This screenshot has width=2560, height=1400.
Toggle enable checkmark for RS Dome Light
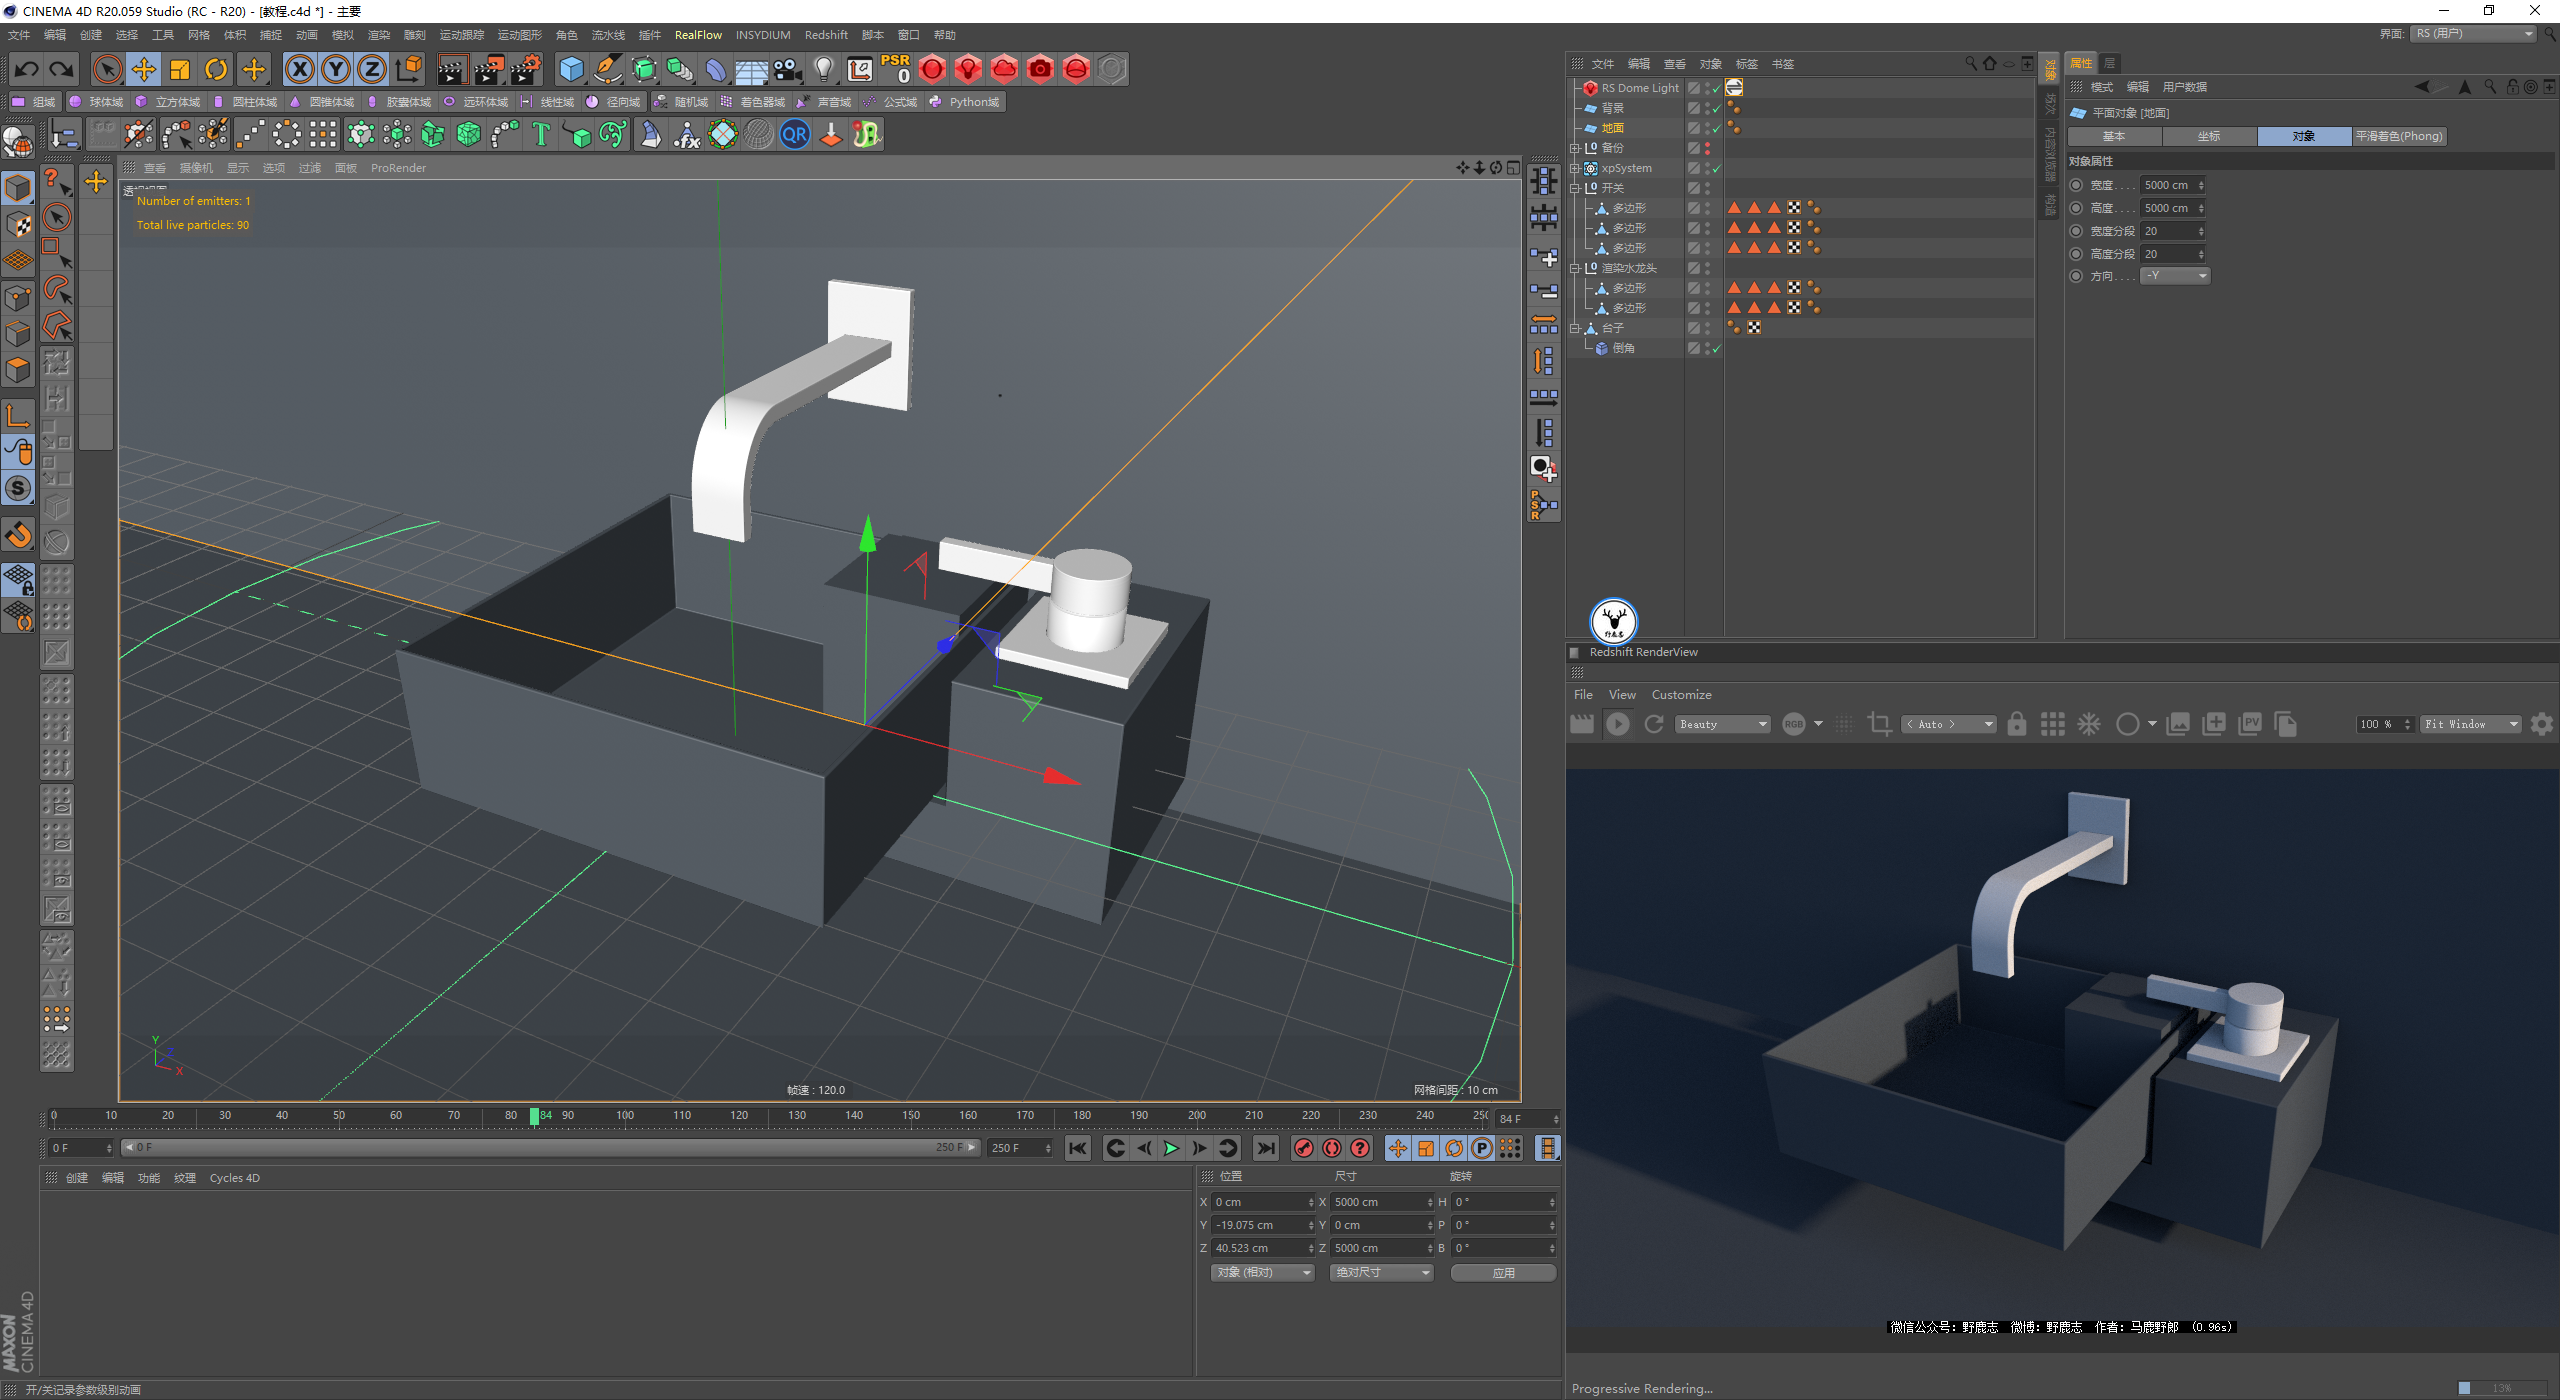click(x=1717, y=88)
